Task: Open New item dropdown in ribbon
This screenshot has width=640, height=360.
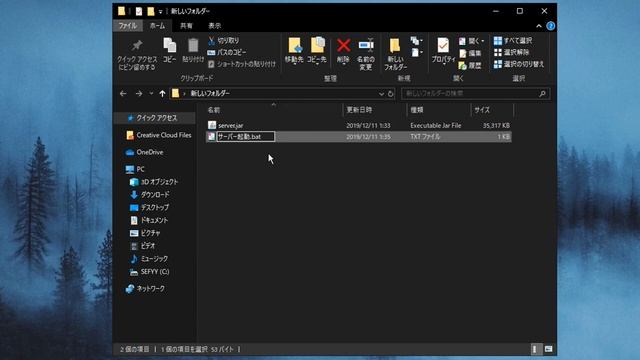Action: point(416,41)
